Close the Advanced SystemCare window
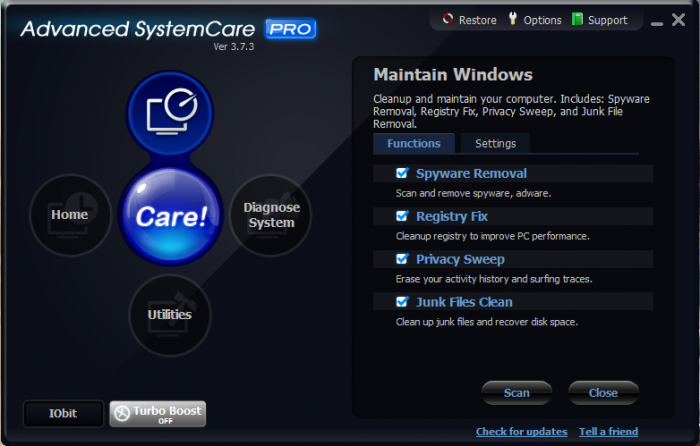Image resolution: width=700 pixels, height=446 pixels. (679, 20)
